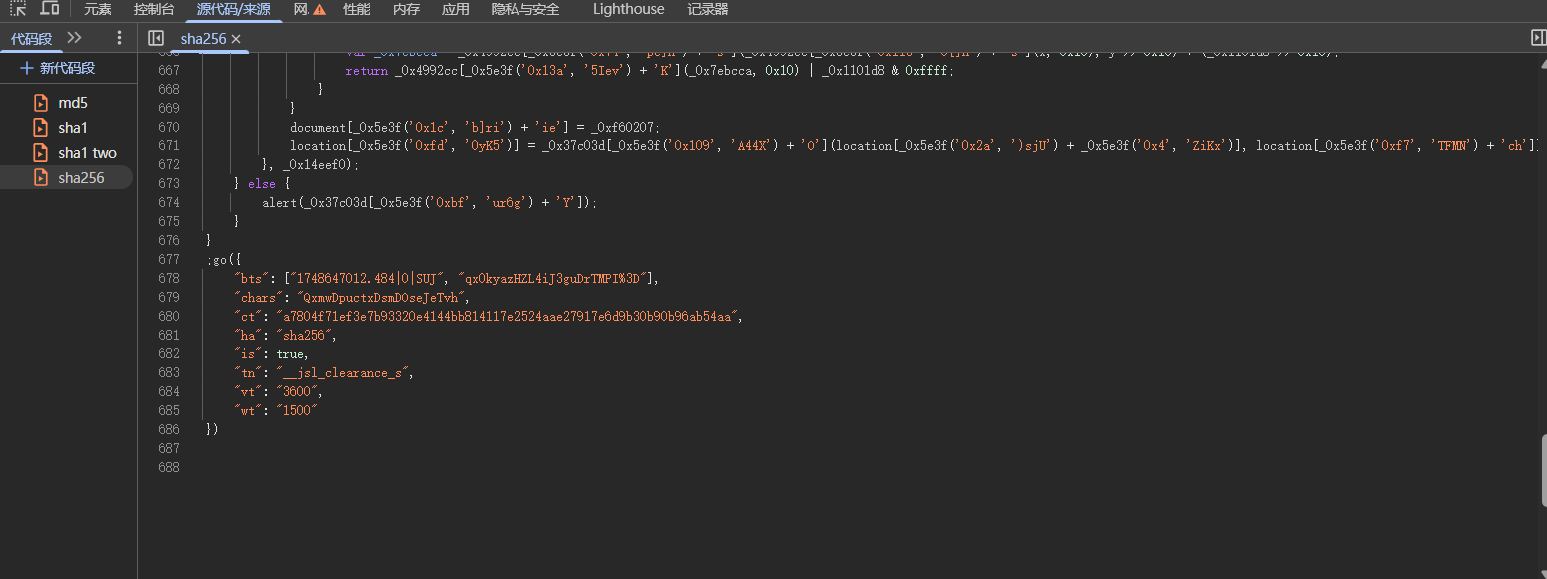The width and height of the screenshot is (1547, 579).
Task: Open the 记录器 tab
Action: pyautogui.click(x=707, y=9)
